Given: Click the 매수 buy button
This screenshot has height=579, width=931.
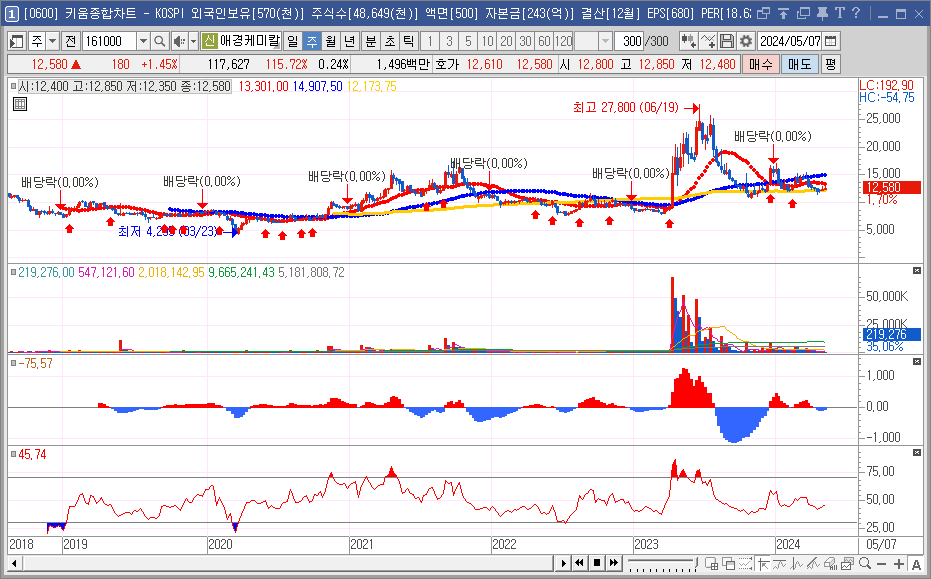Looking at the screenshot, I should coord(761,64).
